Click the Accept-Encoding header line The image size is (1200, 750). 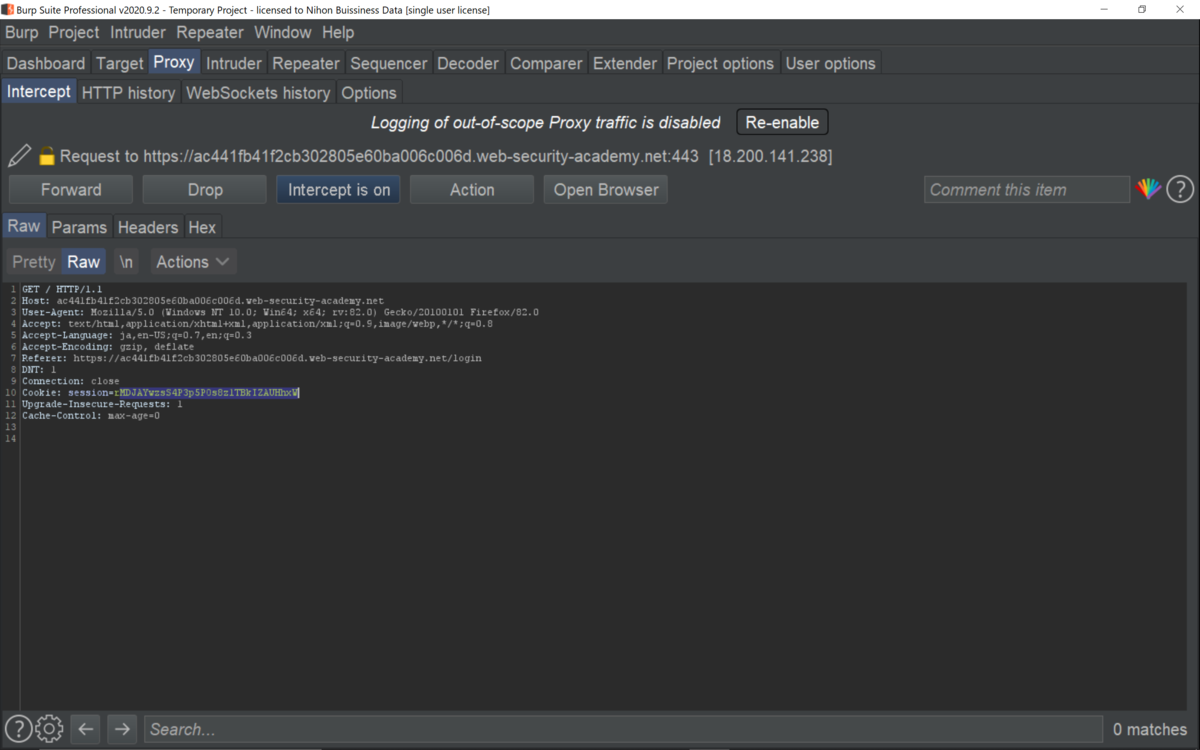[108, 347]
